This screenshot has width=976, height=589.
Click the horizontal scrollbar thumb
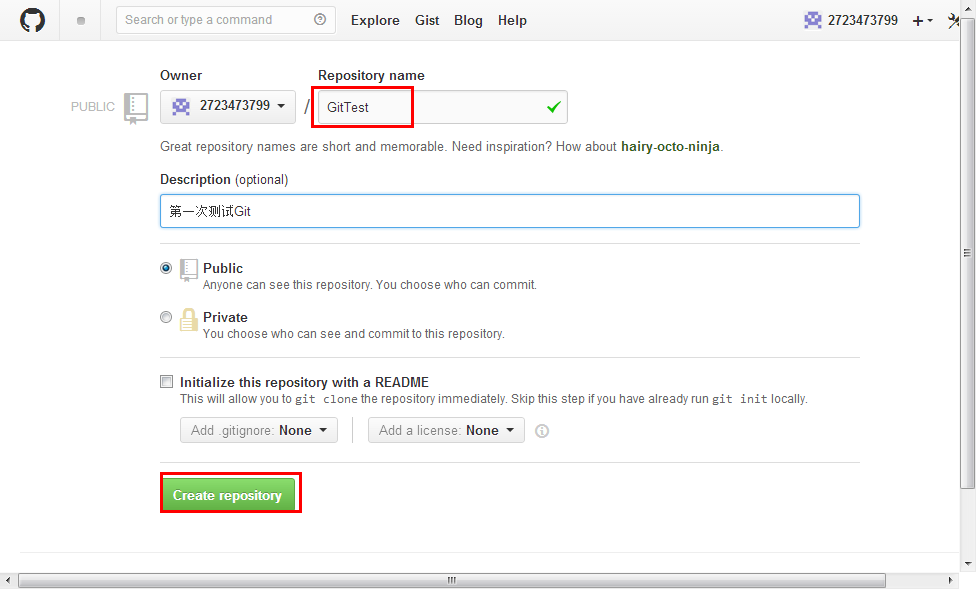(451, 580)
